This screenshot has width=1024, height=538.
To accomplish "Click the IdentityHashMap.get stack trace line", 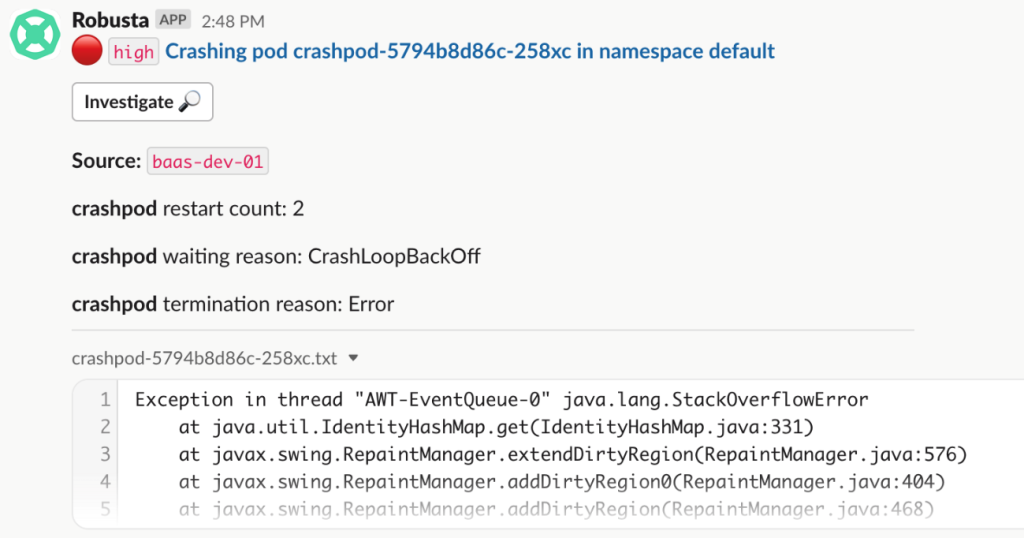I will click(x=497, y=428).
